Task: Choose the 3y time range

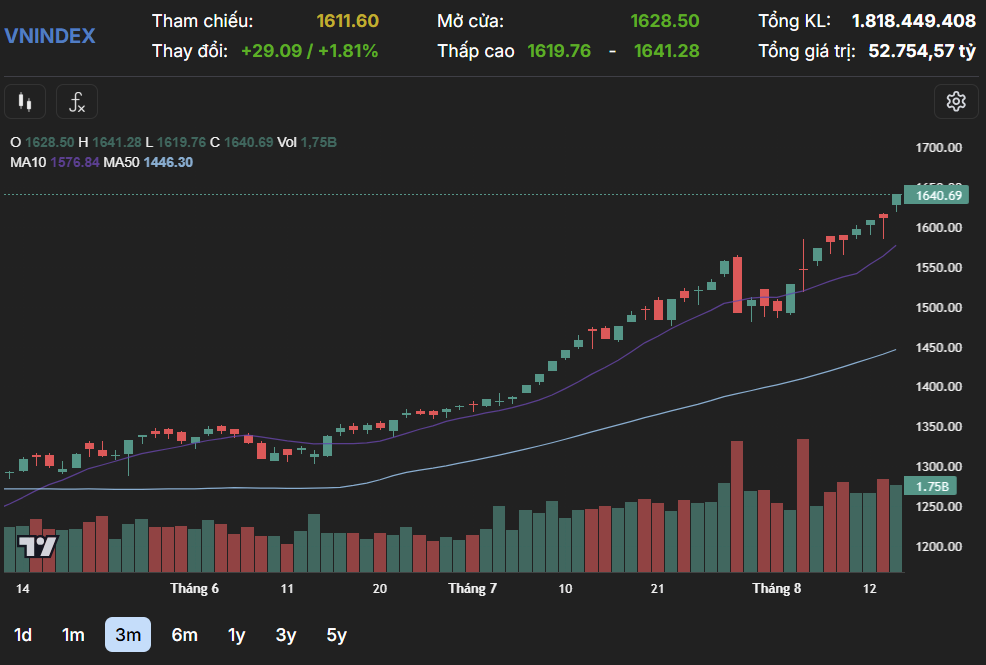Action: [x=285, y=635]
